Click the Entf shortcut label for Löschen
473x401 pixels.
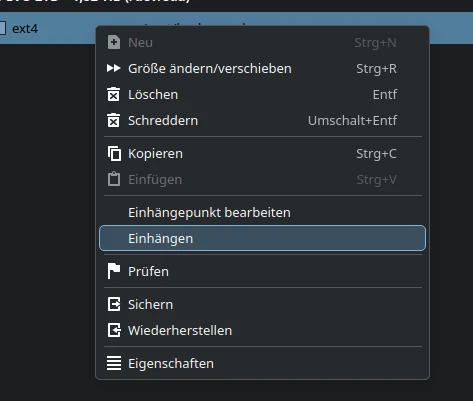coord(385,95)
